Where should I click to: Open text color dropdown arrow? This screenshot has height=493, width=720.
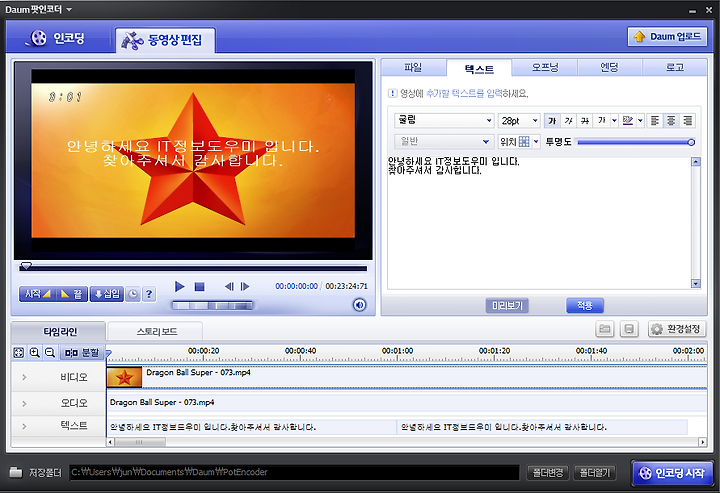(614, 121)
